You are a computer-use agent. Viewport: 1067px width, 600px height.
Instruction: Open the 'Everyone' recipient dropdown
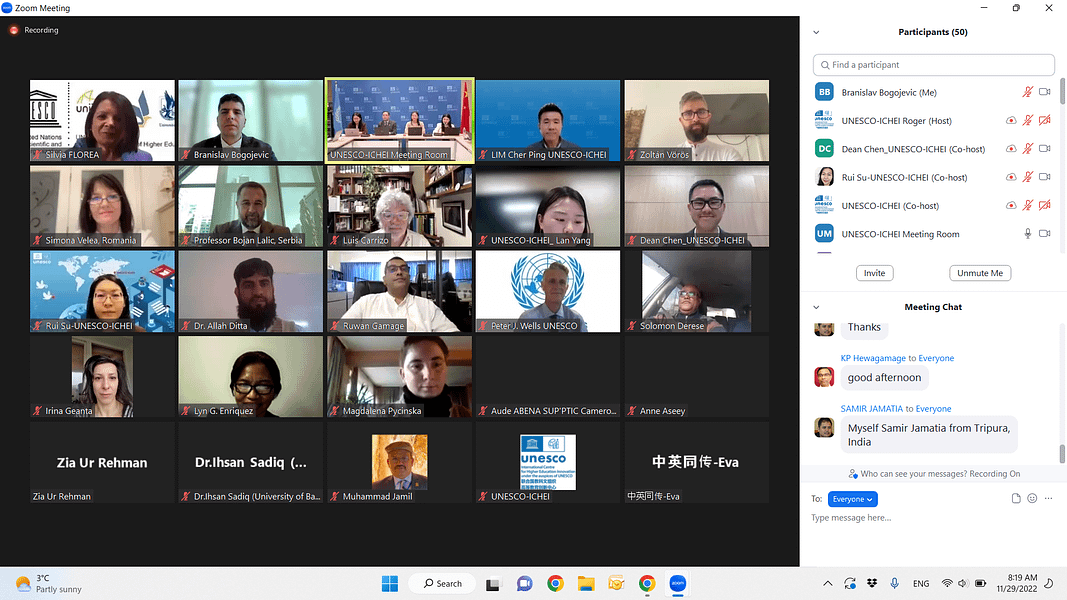[x=853, y=499]
